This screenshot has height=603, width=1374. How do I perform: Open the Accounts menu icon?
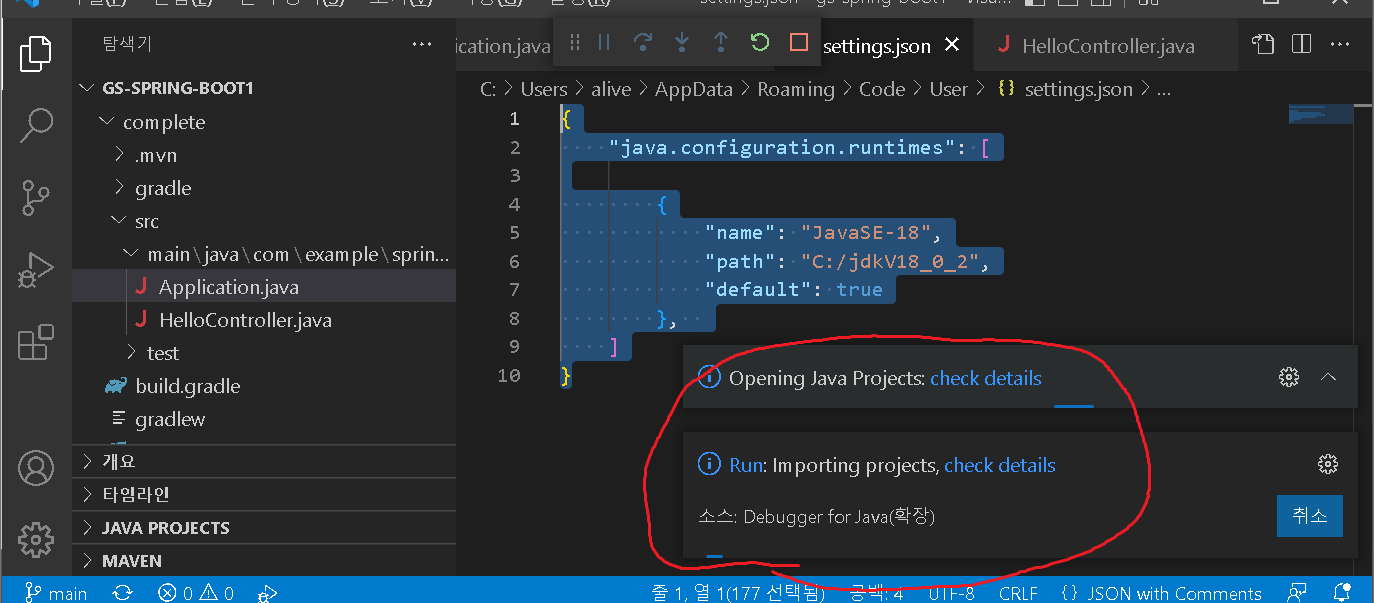(36, 468)
